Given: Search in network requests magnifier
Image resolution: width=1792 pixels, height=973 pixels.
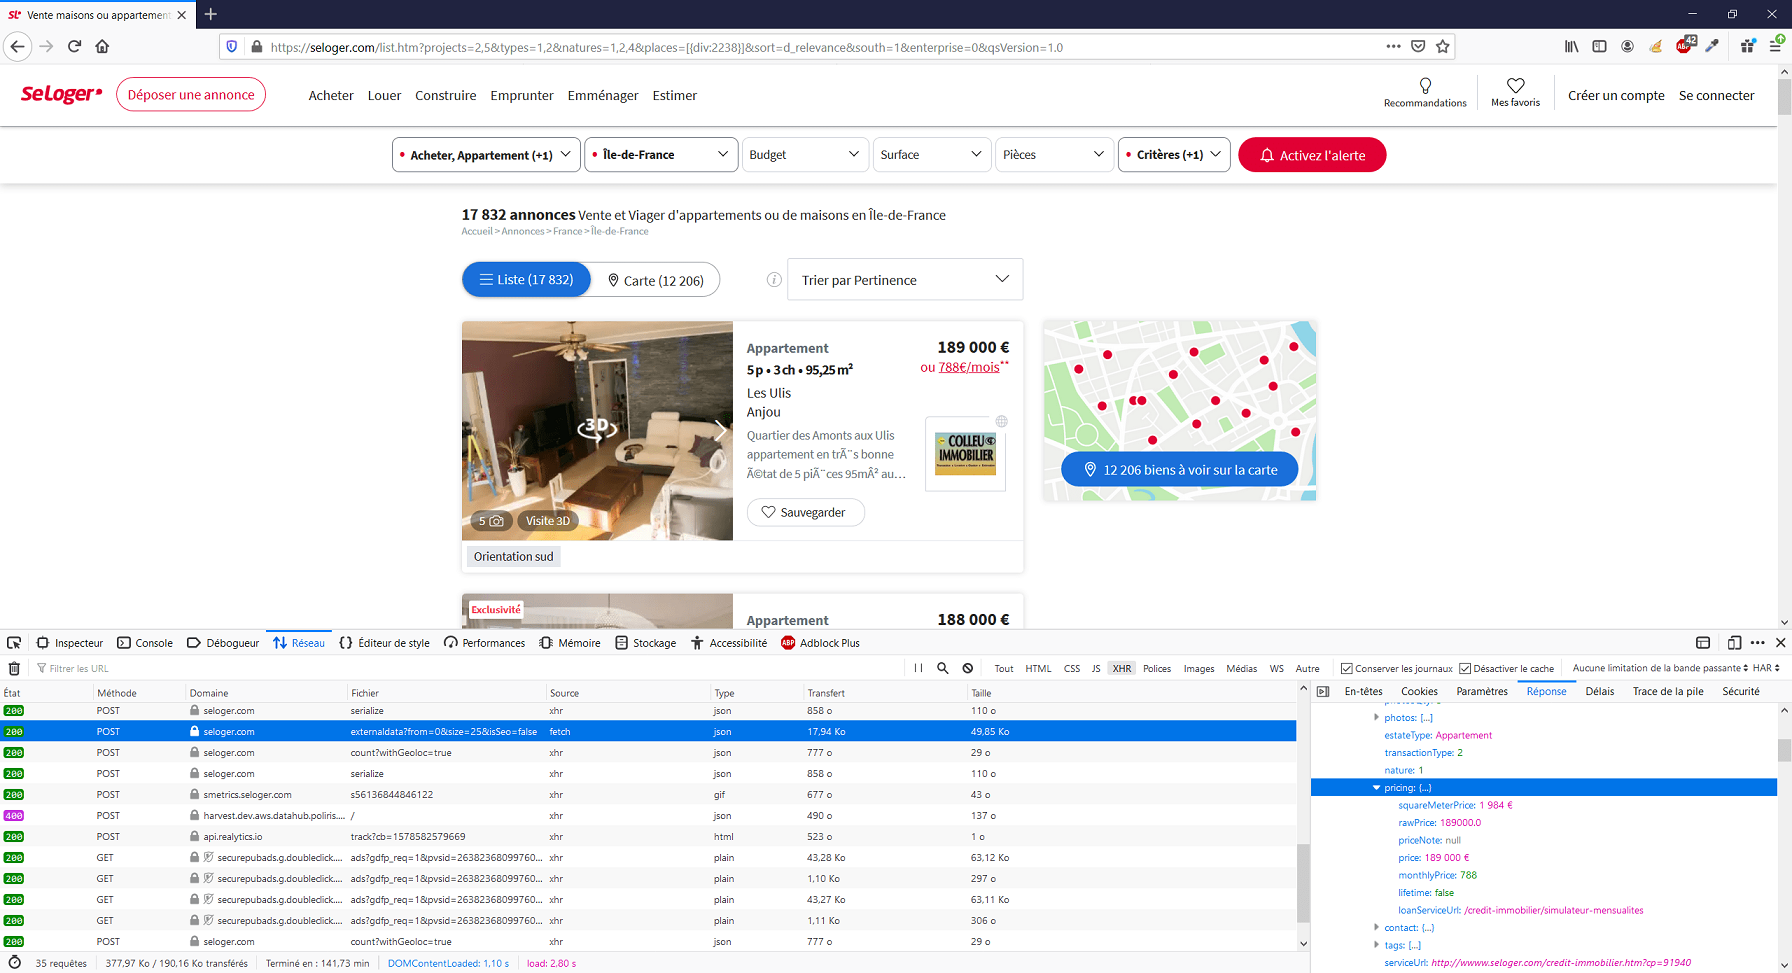Looking at the screenshot, I should point(942,668).
